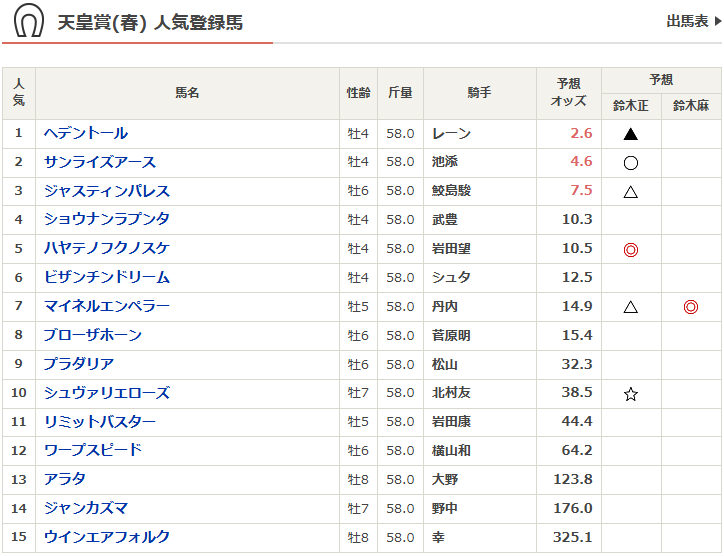This screenshot has height=556, width=724.
Task: Open horse ワープスピード
Action: coord(93,450)
